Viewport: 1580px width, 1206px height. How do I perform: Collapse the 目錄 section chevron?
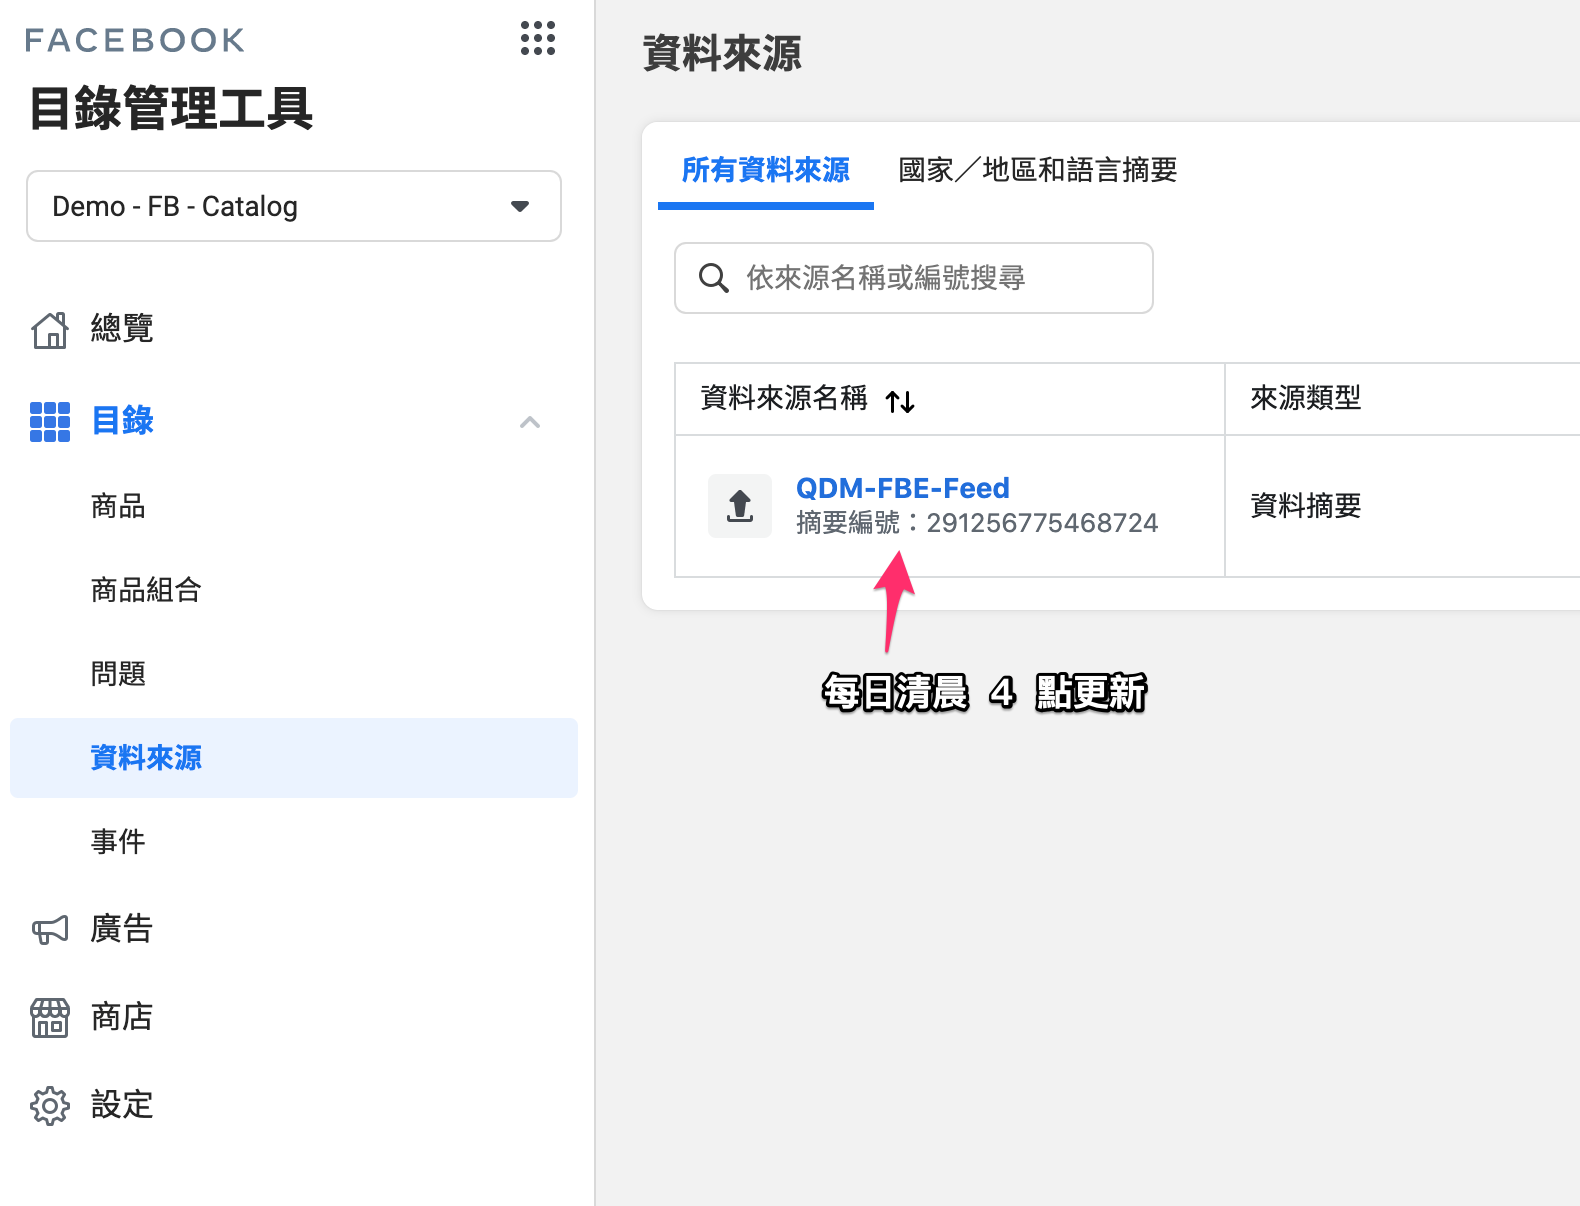(x=530, y=422)
